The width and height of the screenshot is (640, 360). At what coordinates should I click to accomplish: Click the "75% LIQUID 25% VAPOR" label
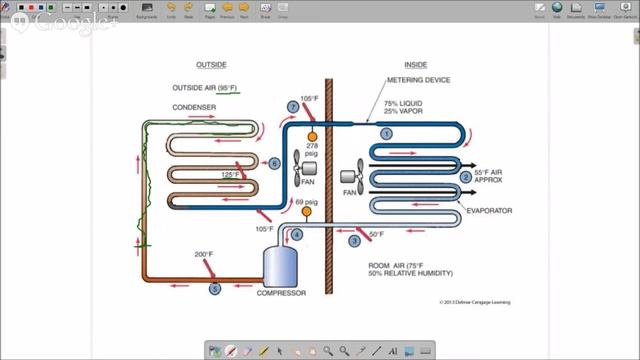403,107
